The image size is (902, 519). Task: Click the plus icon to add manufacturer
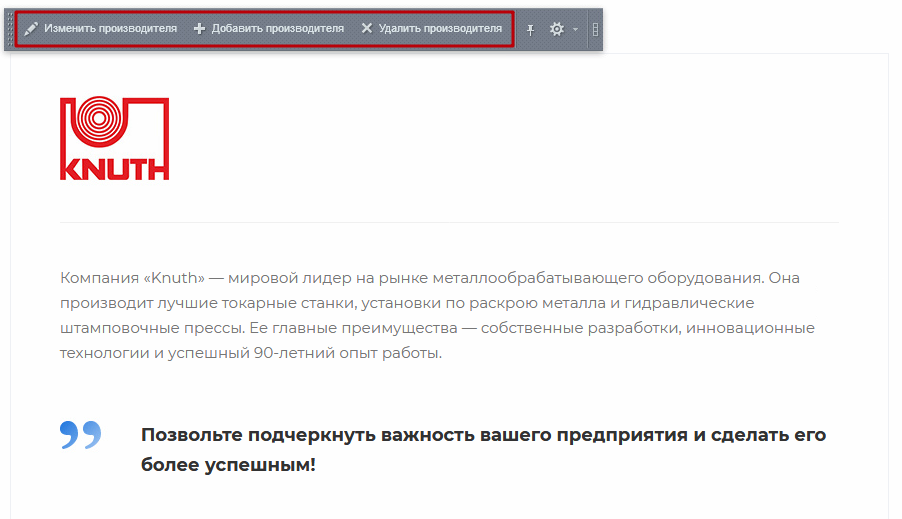point(199,29)
